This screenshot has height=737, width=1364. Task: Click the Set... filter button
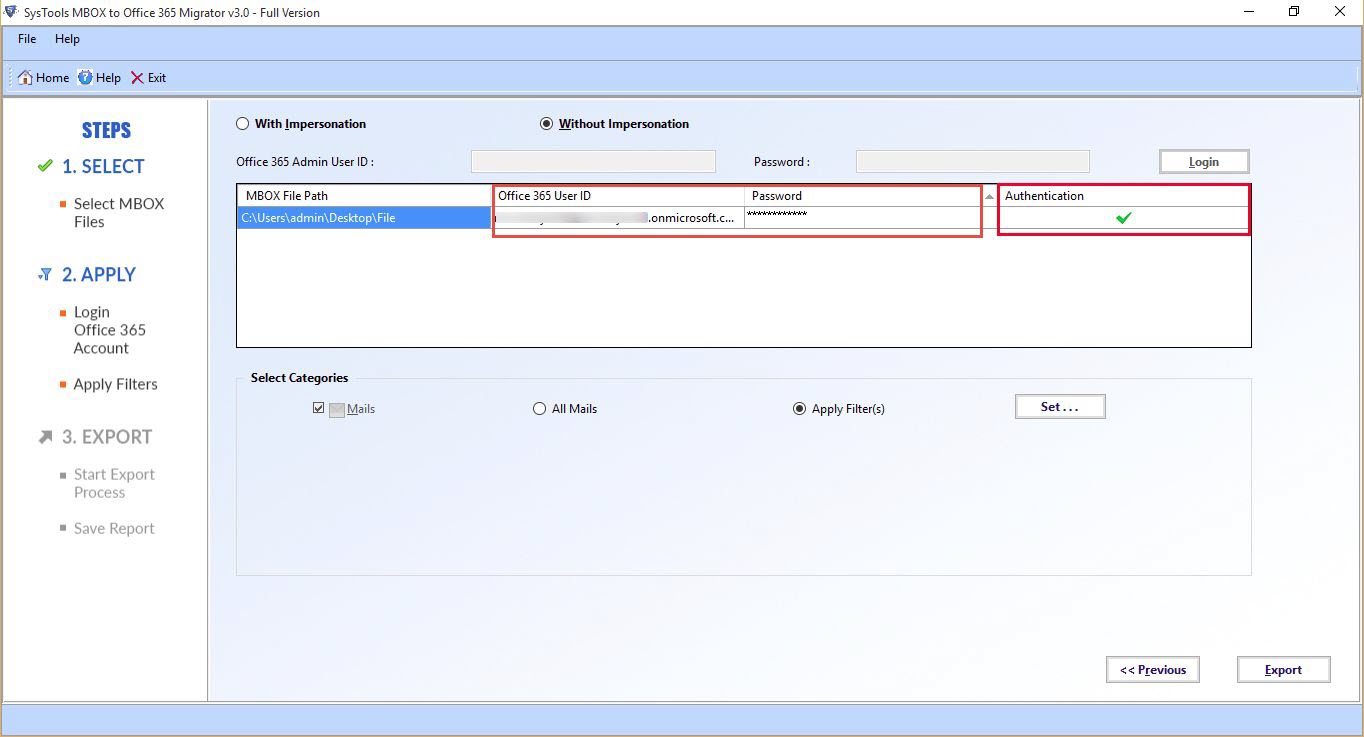coord(1060,407)
